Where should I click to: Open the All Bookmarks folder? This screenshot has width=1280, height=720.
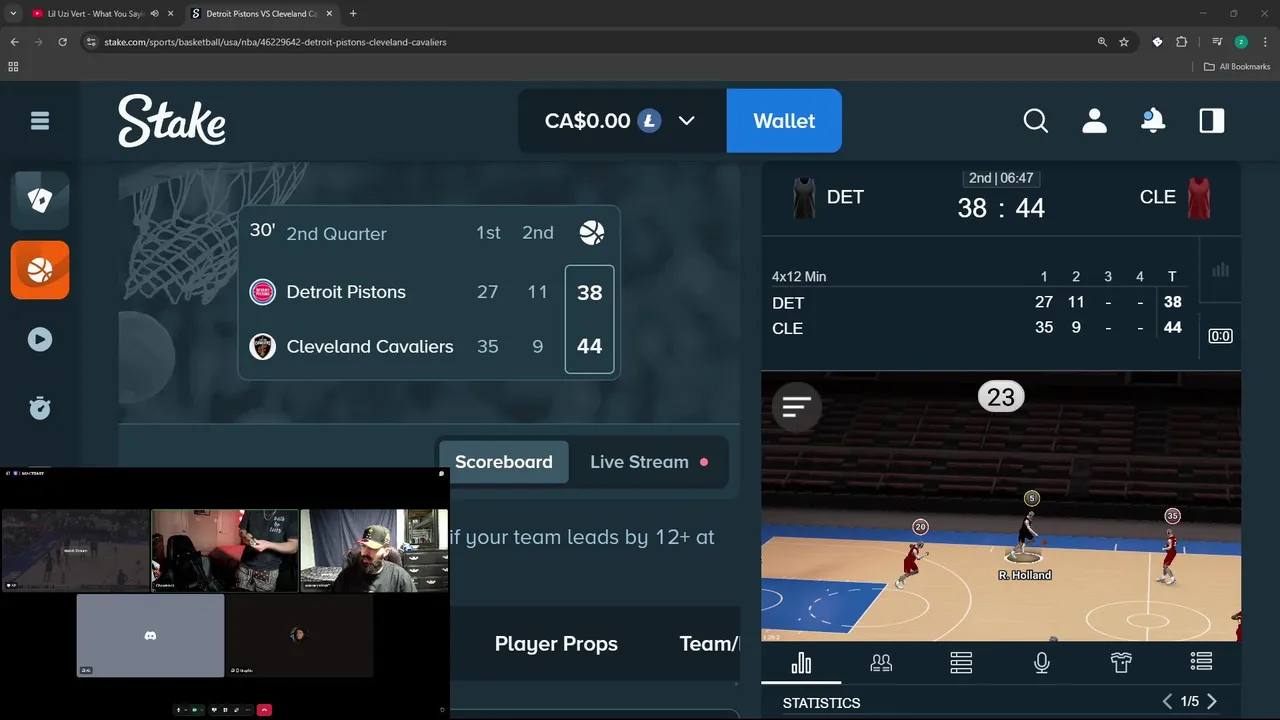pos(1237,67)
